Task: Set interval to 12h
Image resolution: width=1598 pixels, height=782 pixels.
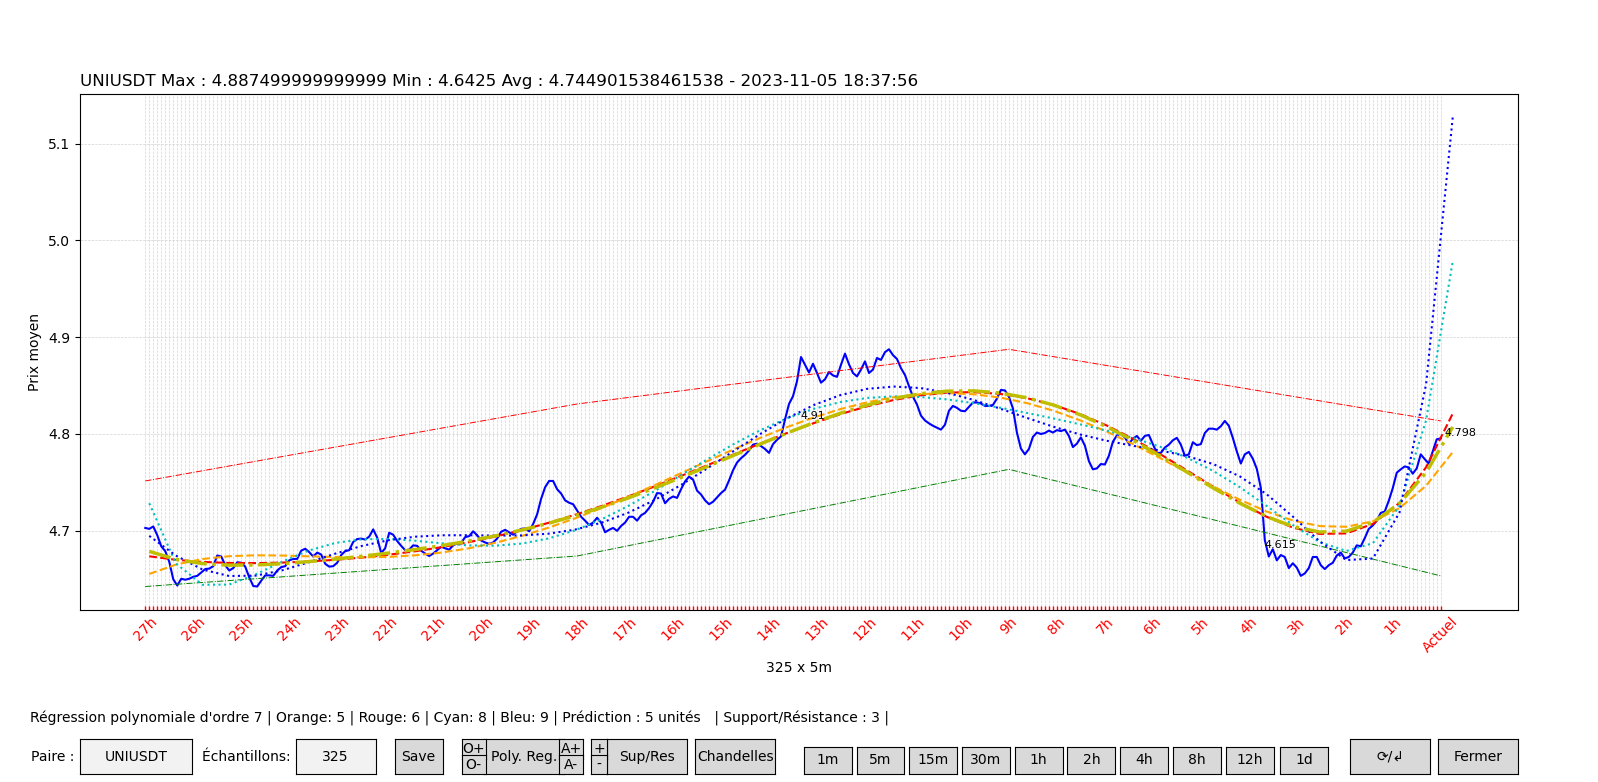Action: point(1249,760)
